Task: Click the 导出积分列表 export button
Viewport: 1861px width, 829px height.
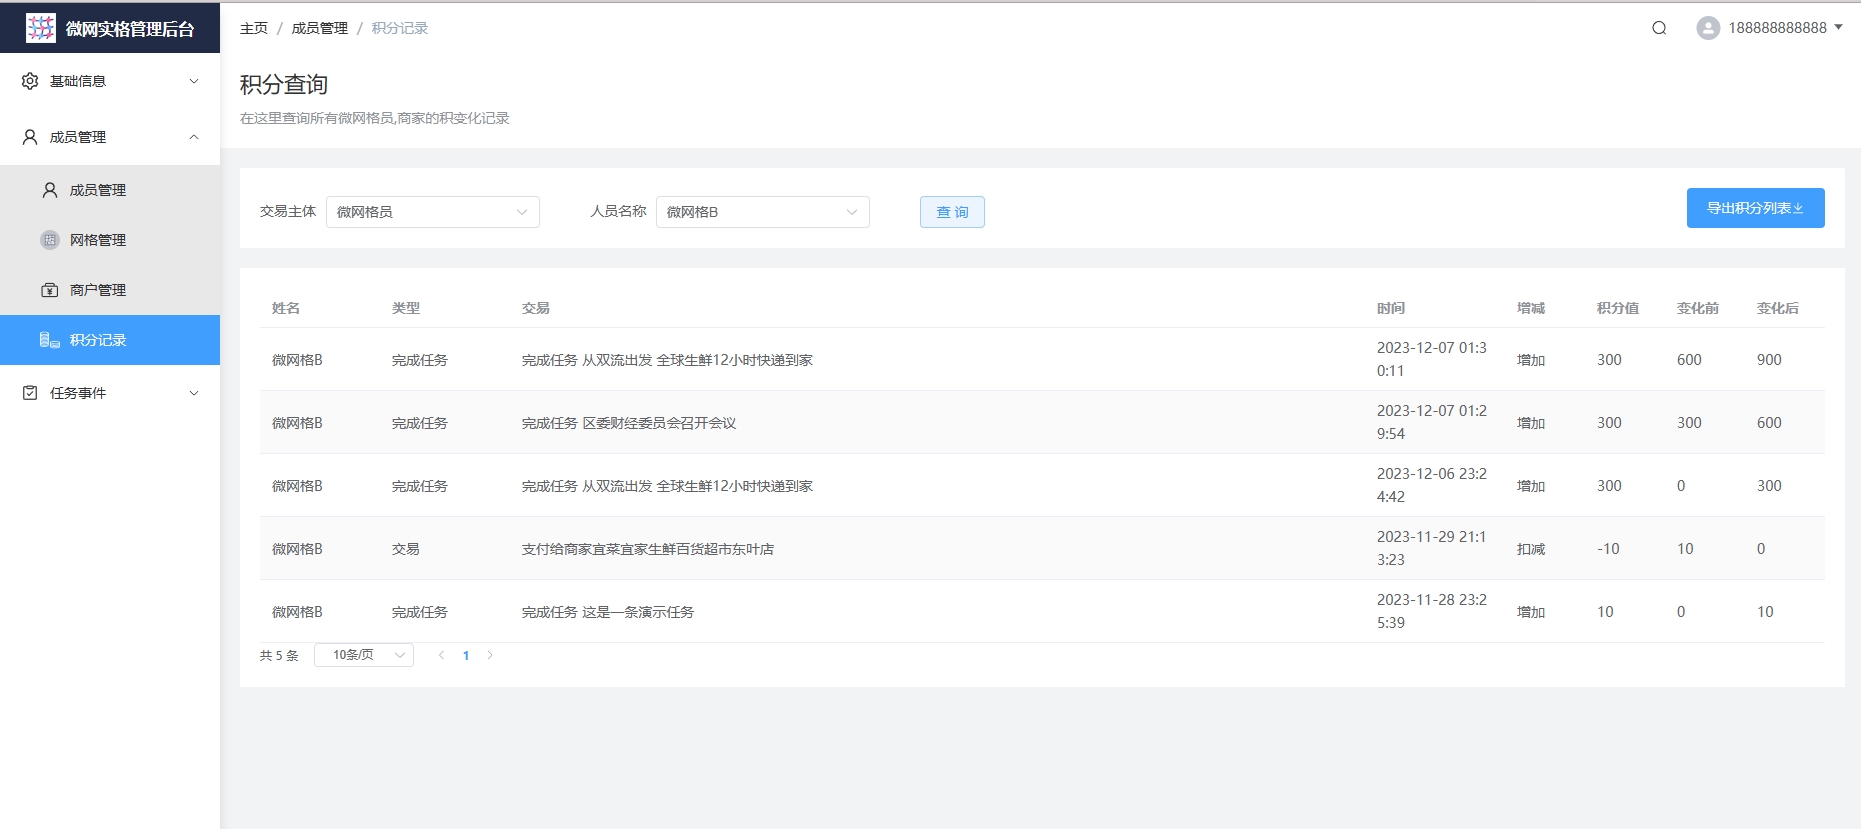Action: 1755,208
